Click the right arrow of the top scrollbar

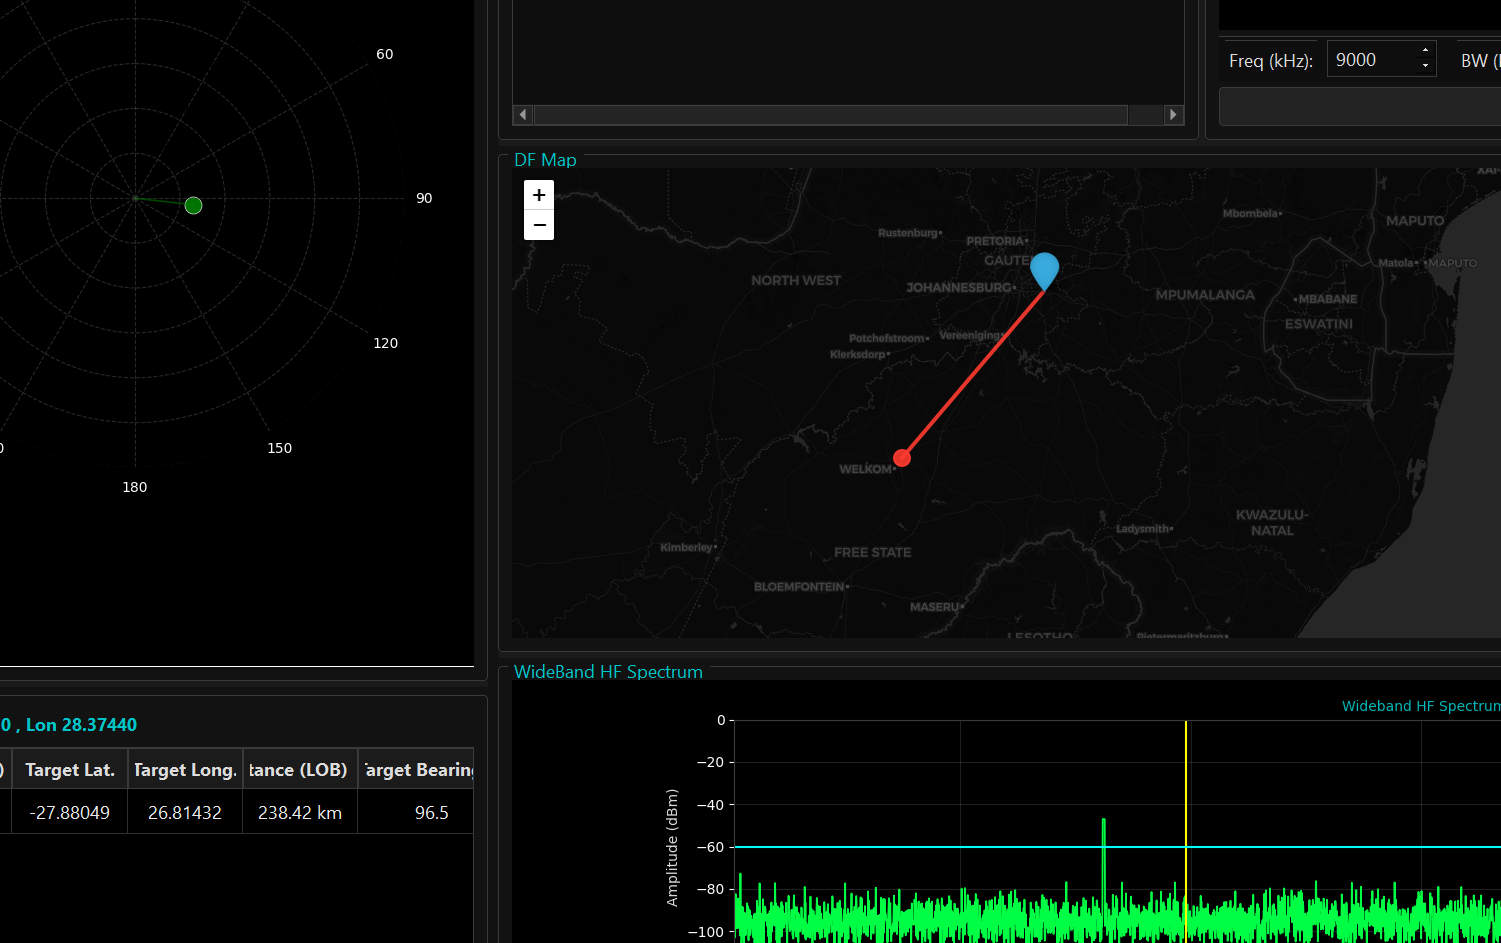point(1171,114)
